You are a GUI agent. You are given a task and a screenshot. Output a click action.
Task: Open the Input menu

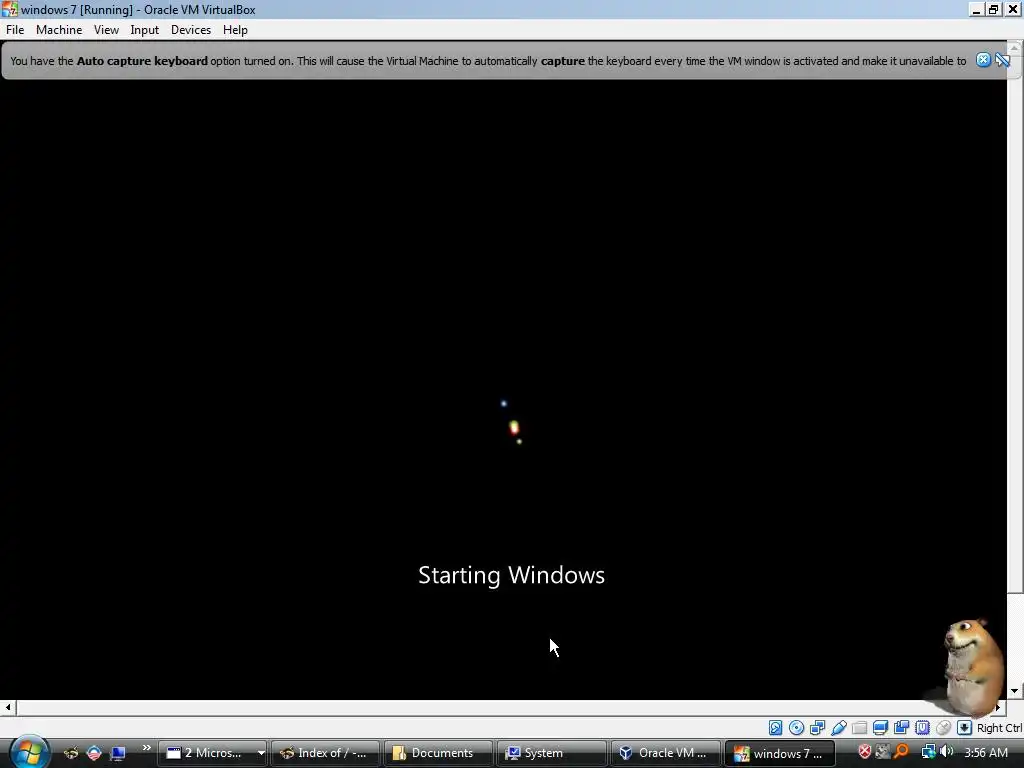[x=144, y=30]
